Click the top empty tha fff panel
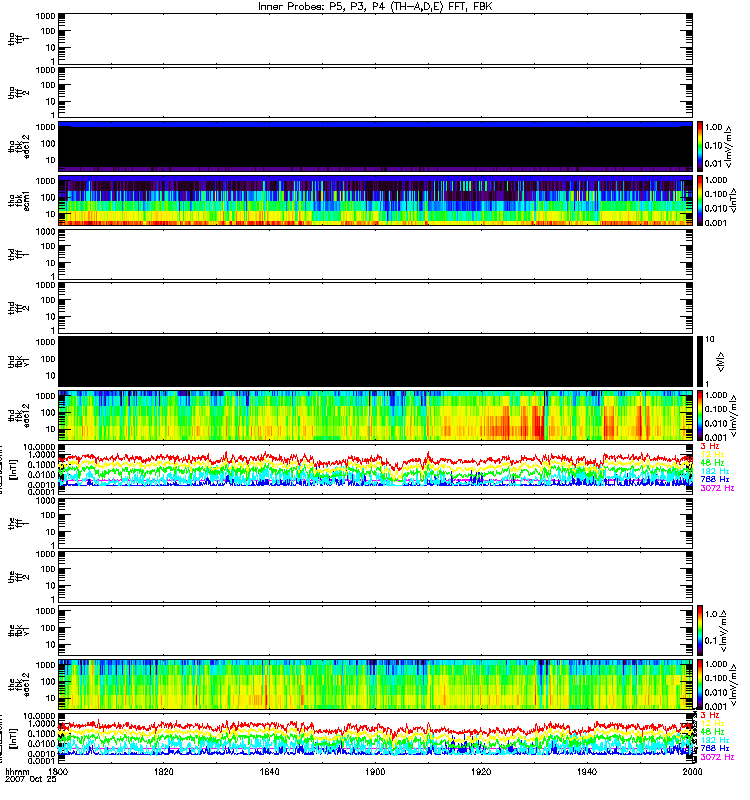Viewport: 750px width, 800px height. pyautogui.click(x=374, y=38)
